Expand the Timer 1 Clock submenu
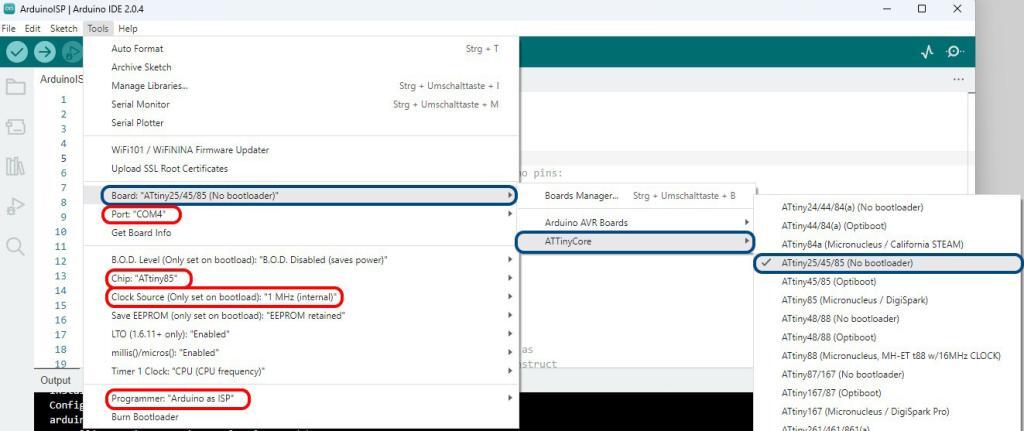The height and width of the screenshot is (431, 1024). (x=301, y=371)
